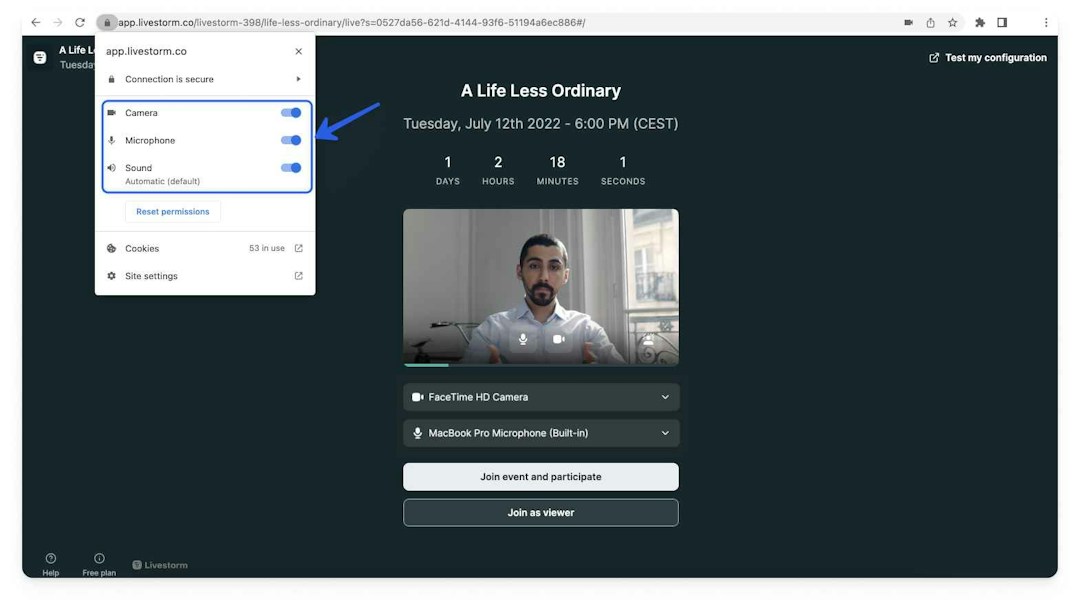The height and width of the screenshot is (611, 1080).
Task: Click the Site settings external link icon
Action: click(x=298, y=276)
